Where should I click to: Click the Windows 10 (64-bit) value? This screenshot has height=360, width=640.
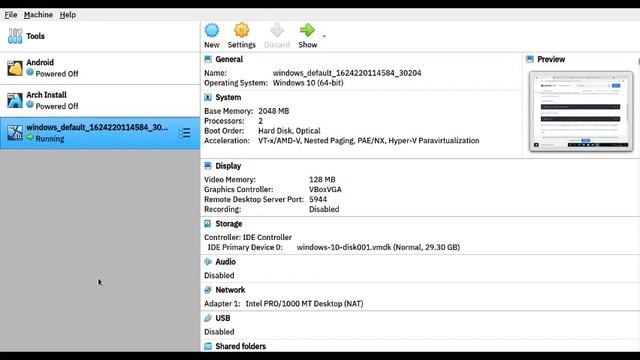coord(308,83)
